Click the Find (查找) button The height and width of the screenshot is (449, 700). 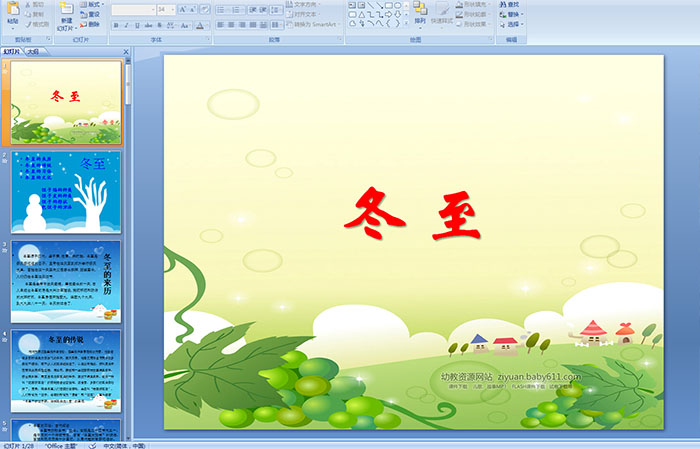click(x=509, y=4)
